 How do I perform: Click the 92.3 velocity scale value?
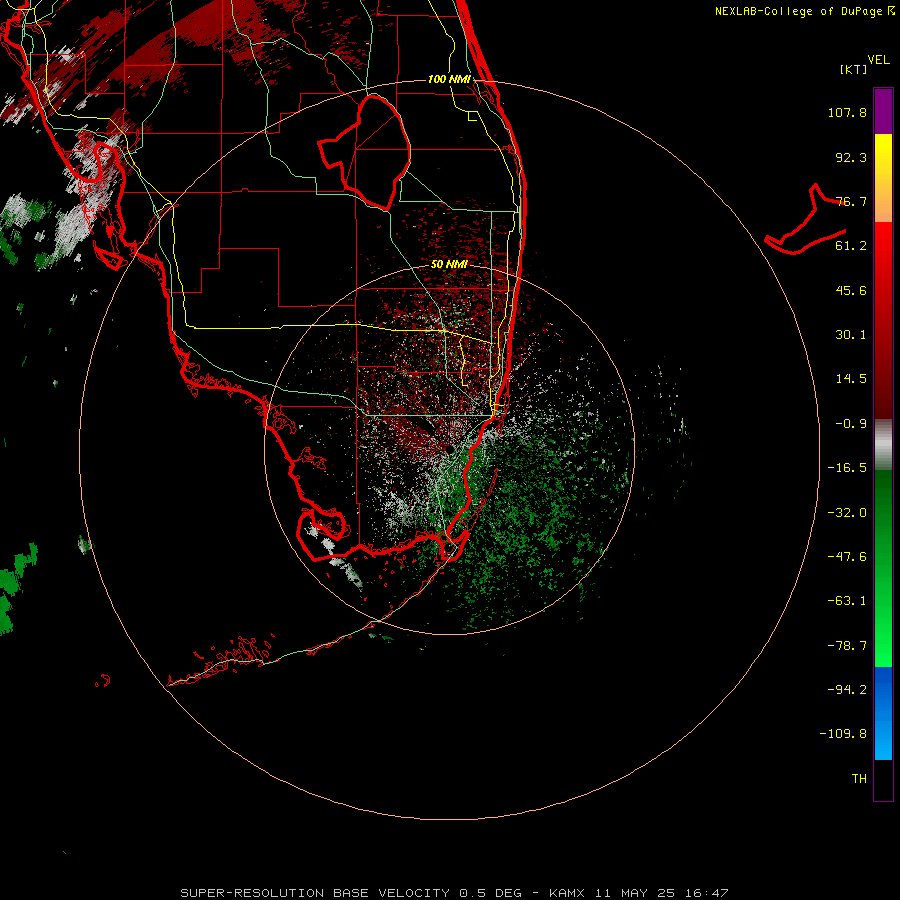tap(851, 157)
